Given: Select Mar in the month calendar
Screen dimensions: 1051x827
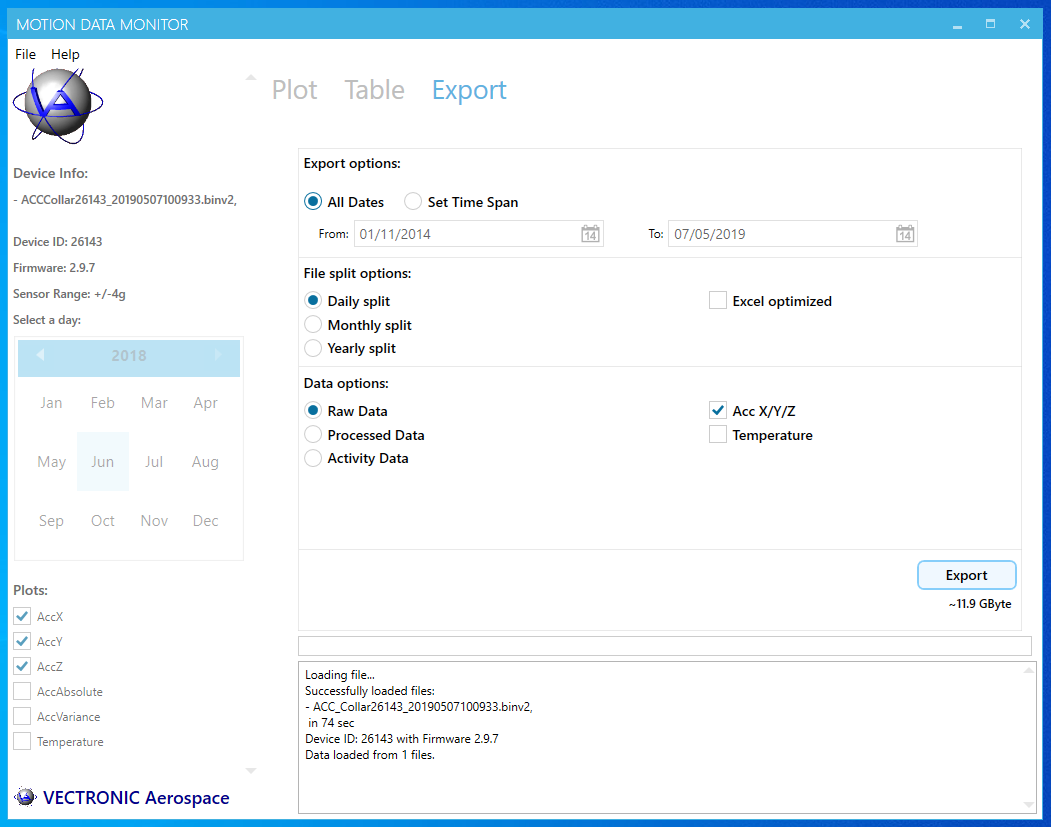Looking at the screenshot, I should pos(154,403).
